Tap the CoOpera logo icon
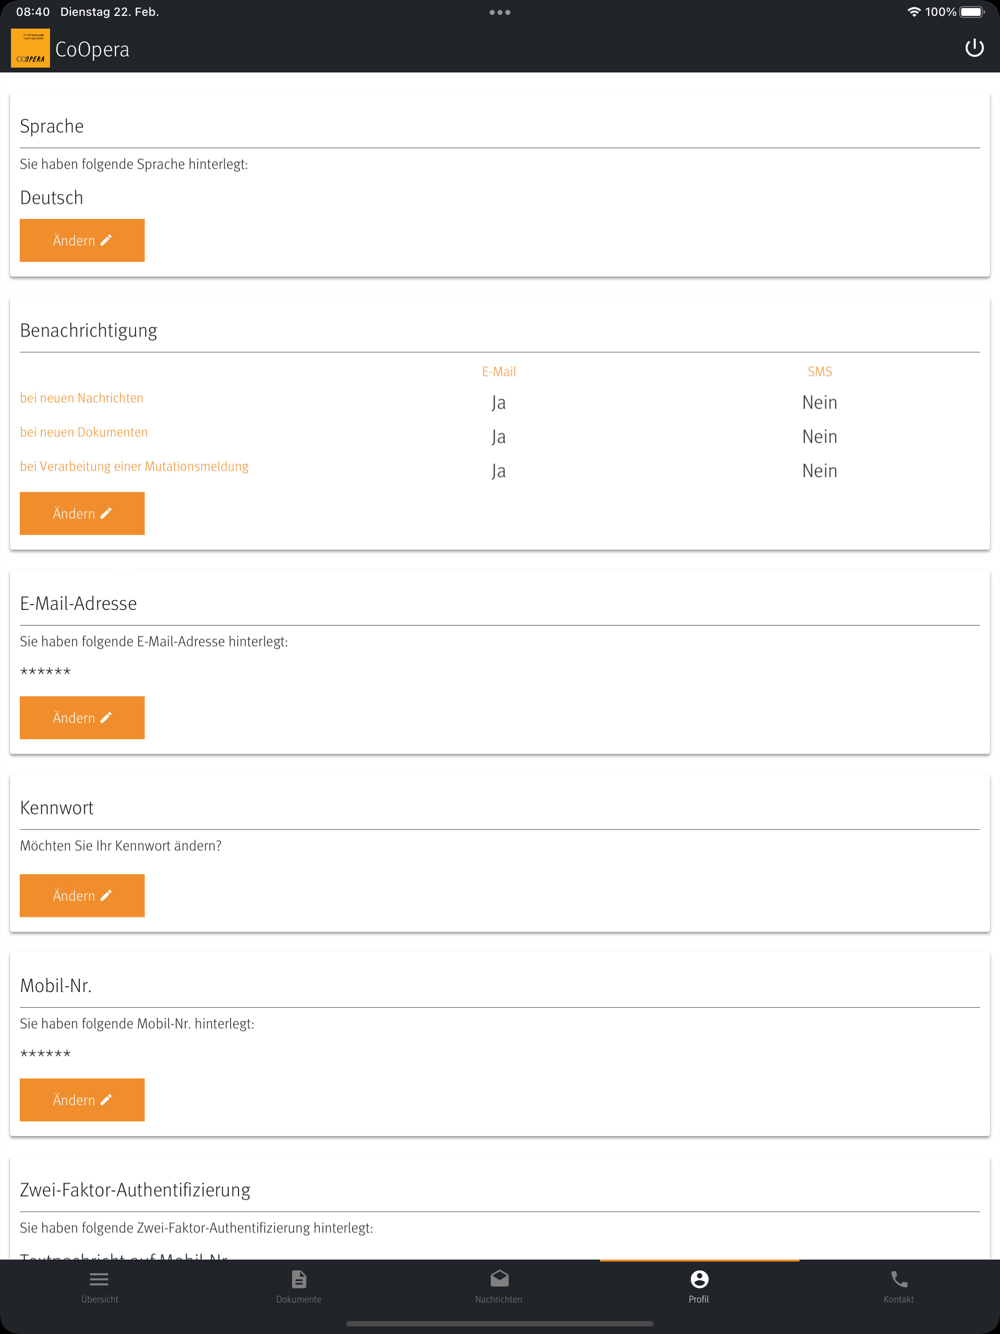Viewport: 1000px width, 1334px height. (30, 48)
